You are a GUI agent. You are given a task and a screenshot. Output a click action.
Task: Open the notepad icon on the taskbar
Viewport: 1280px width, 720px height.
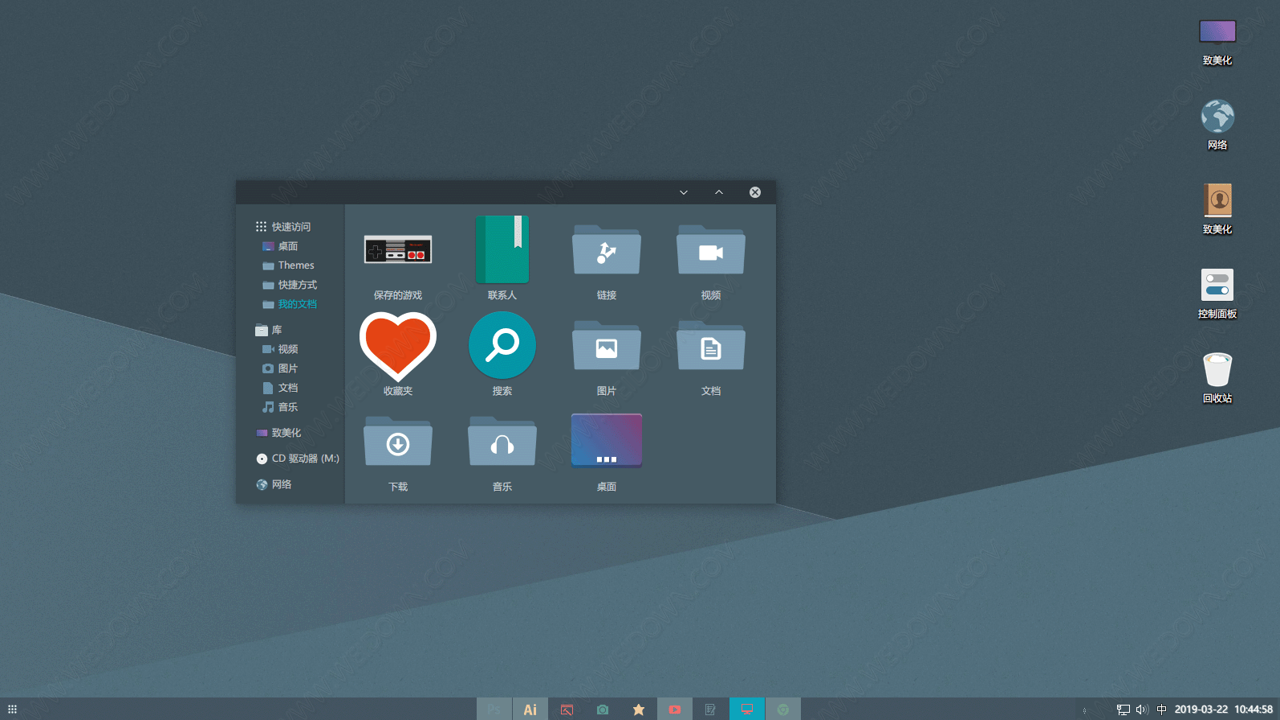point(710,709)
